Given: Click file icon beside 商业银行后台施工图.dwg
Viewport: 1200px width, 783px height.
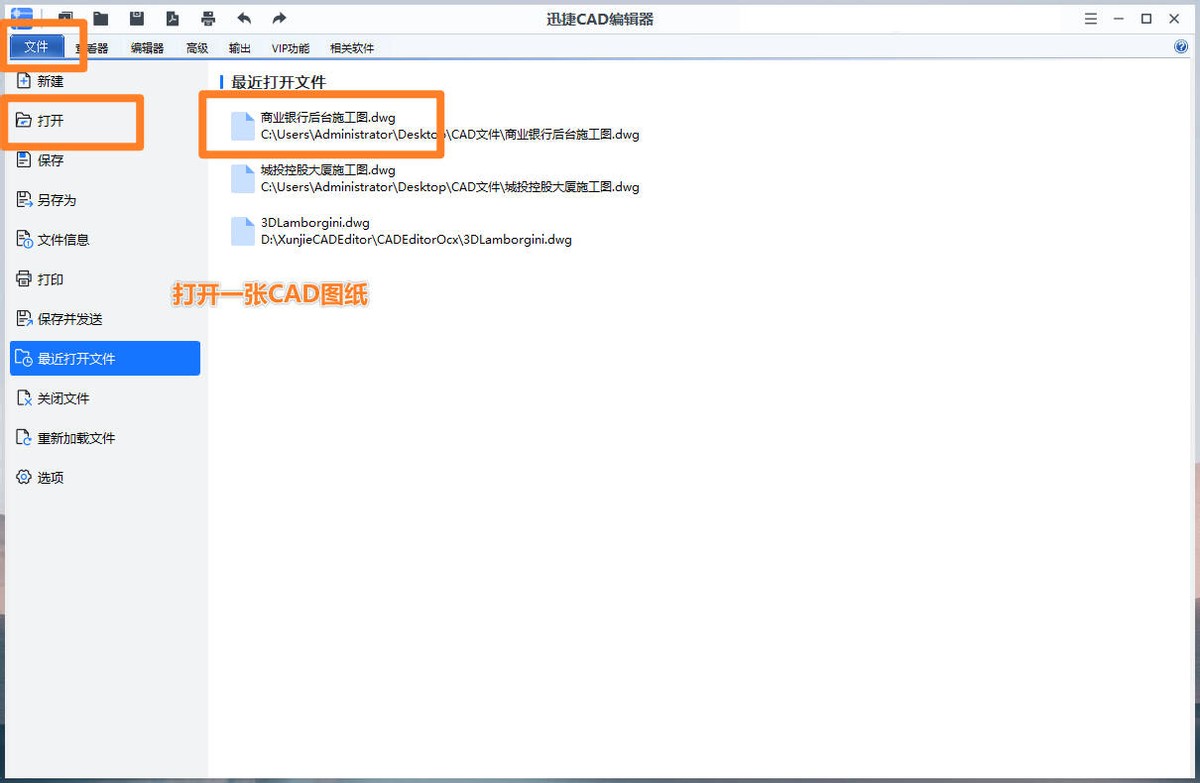Looking at the screenshot, I should (x=243, y=126).
